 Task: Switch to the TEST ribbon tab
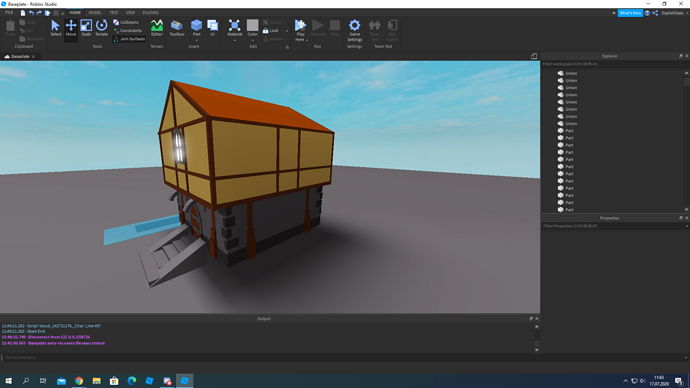[114, 13]
